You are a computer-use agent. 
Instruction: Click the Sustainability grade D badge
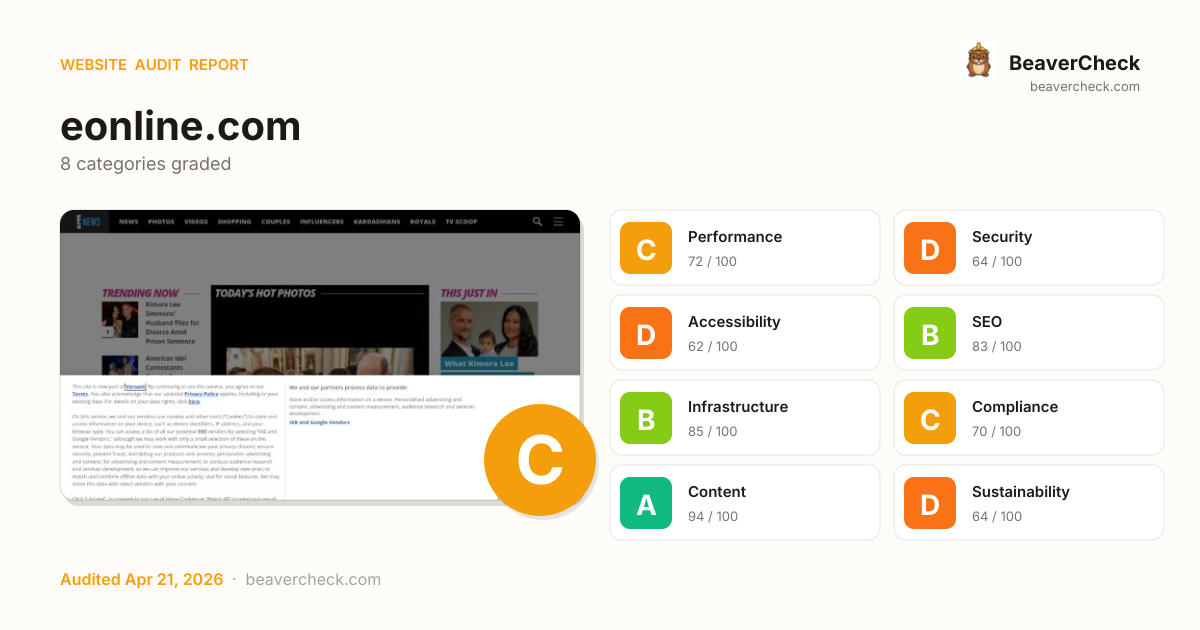930,503
